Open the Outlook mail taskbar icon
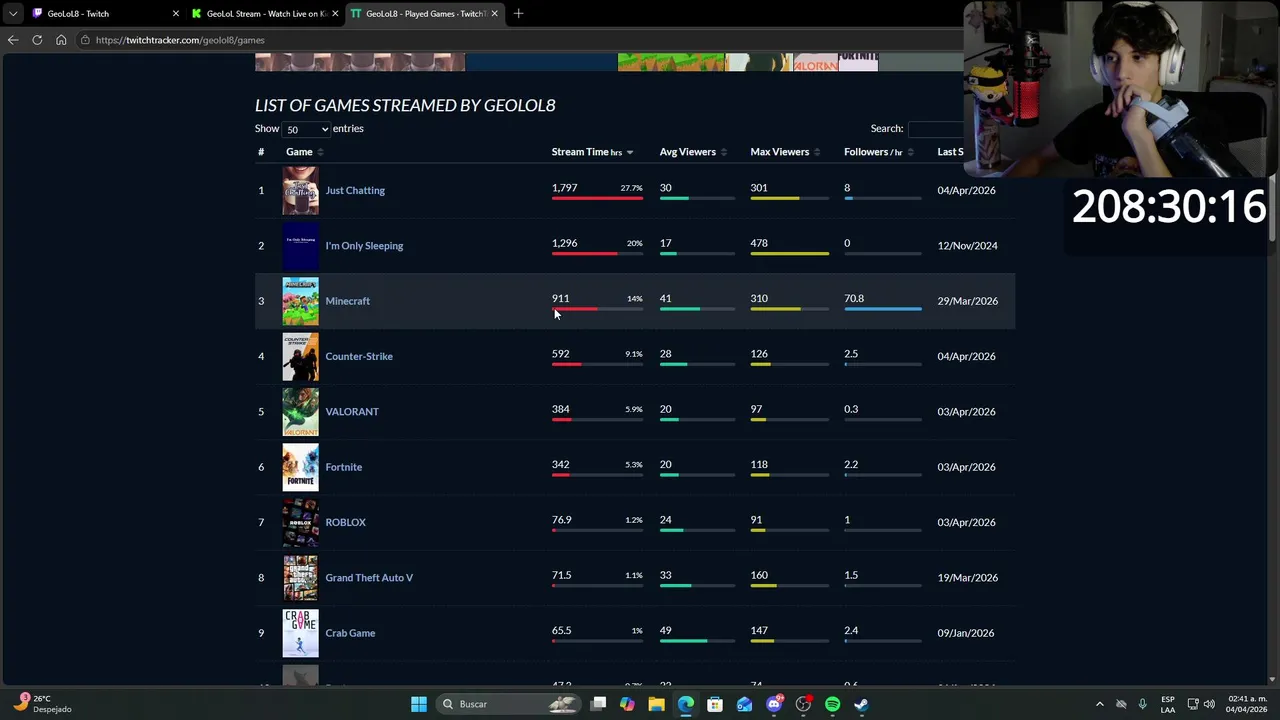Image resolution: width=1280 pixels, height=720 pixels. pyautogui.click(x=744, y=704)
